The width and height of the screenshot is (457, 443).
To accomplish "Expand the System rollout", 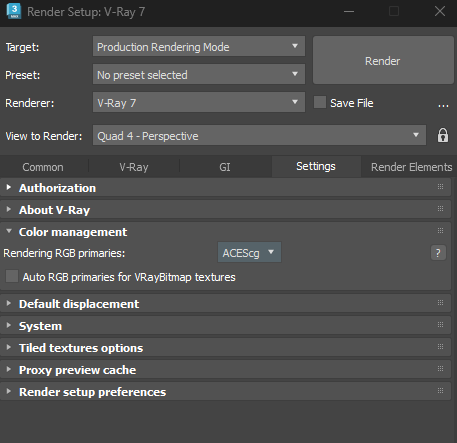I will 225,326.
